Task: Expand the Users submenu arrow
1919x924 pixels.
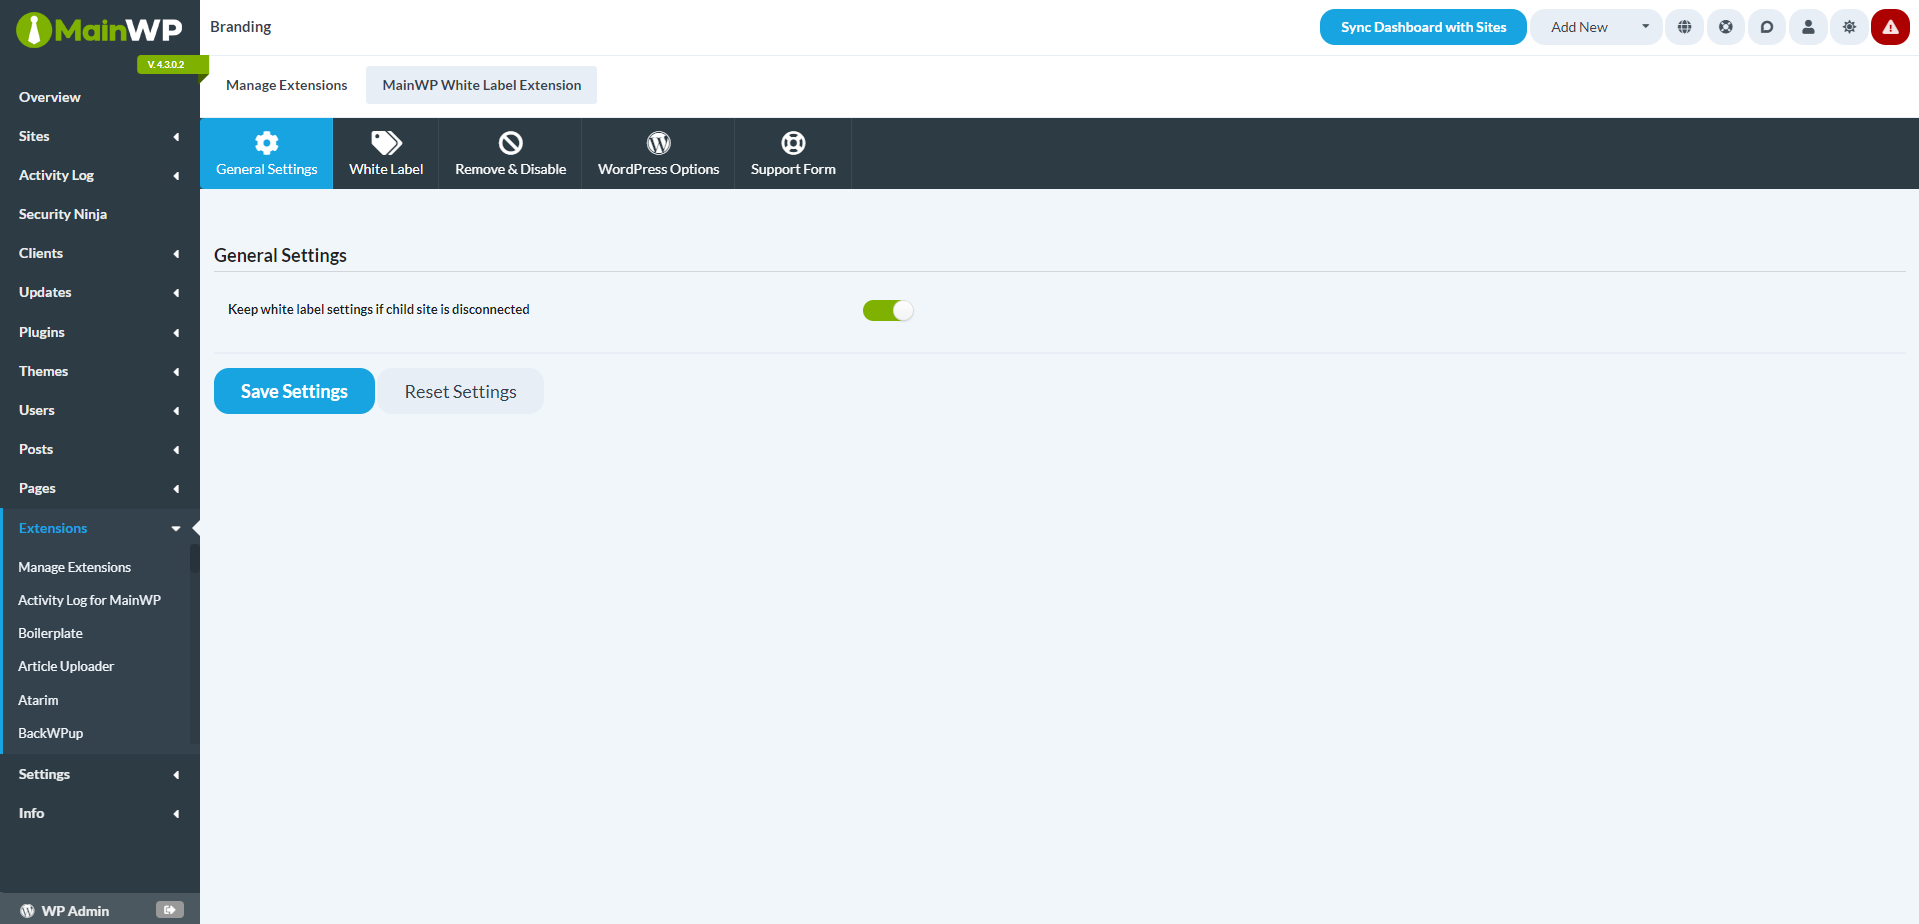Action: [x=176, y=411]
